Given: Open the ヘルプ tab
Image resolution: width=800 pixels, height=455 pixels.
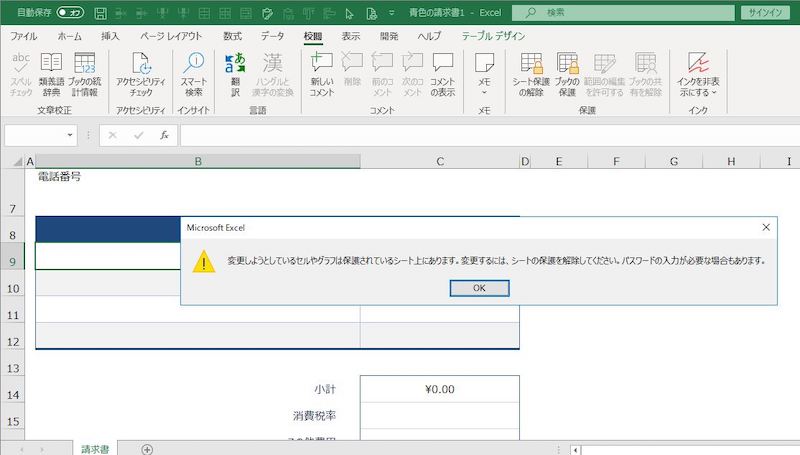Looking at the screenshot, I should point(429,36).
